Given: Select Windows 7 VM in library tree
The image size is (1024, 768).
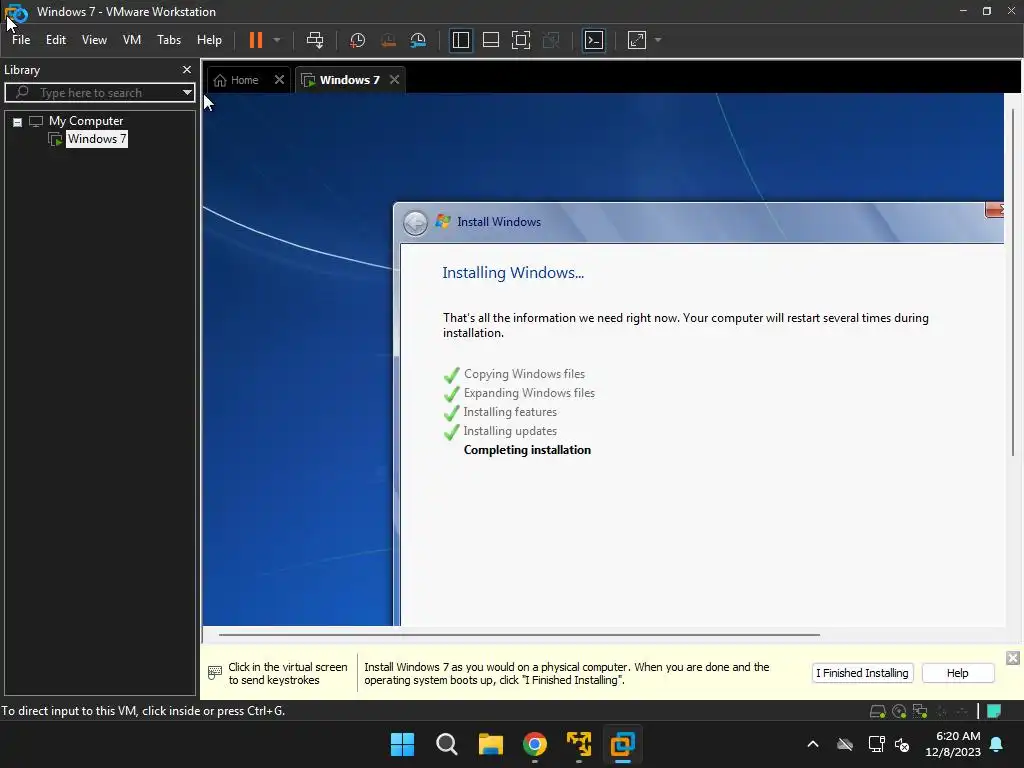Looking at the screenshot, I should coord(97,138).
